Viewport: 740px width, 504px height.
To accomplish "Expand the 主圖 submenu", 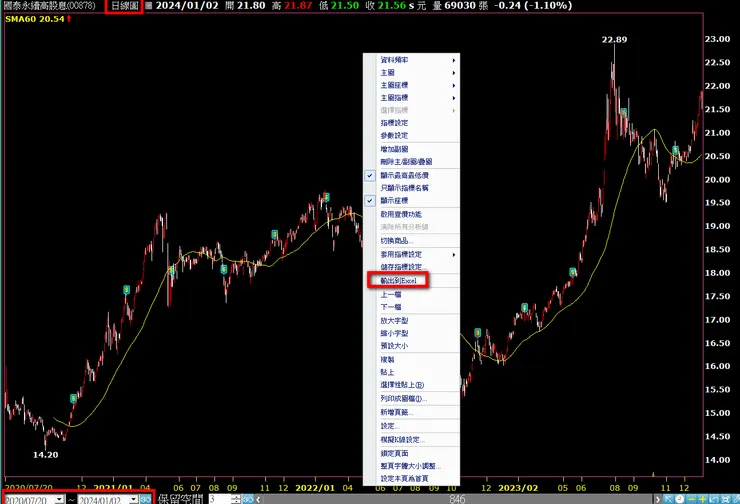I will (412, 73).
